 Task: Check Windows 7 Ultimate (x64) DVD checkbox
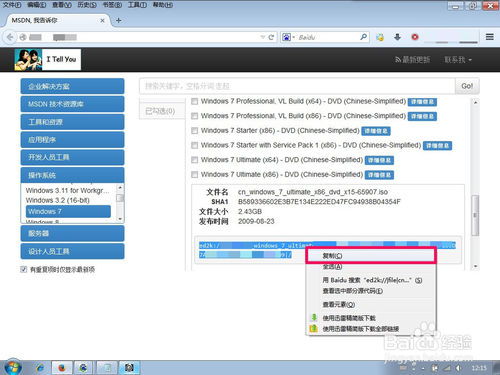(x=194, y=160)
